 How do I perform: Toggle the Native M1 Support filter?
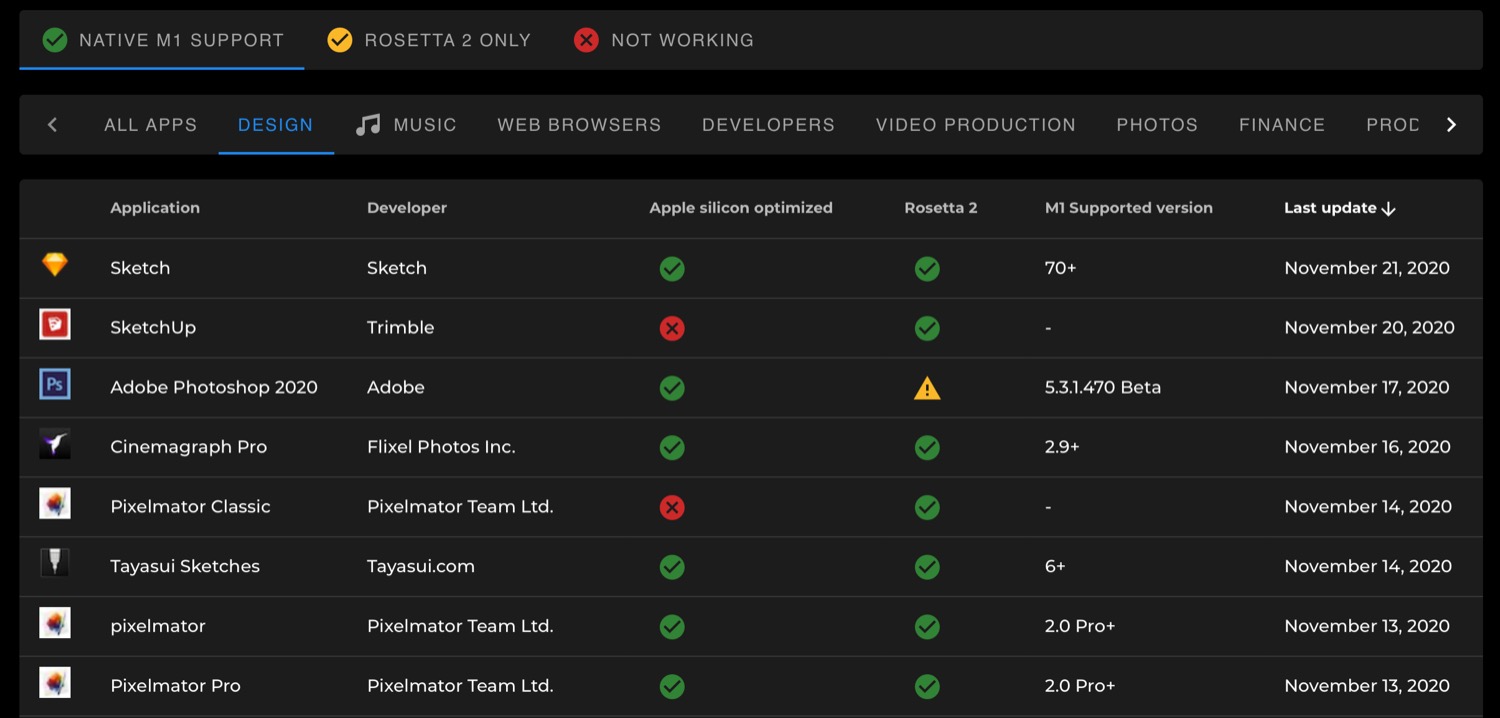tap(163, 40)
